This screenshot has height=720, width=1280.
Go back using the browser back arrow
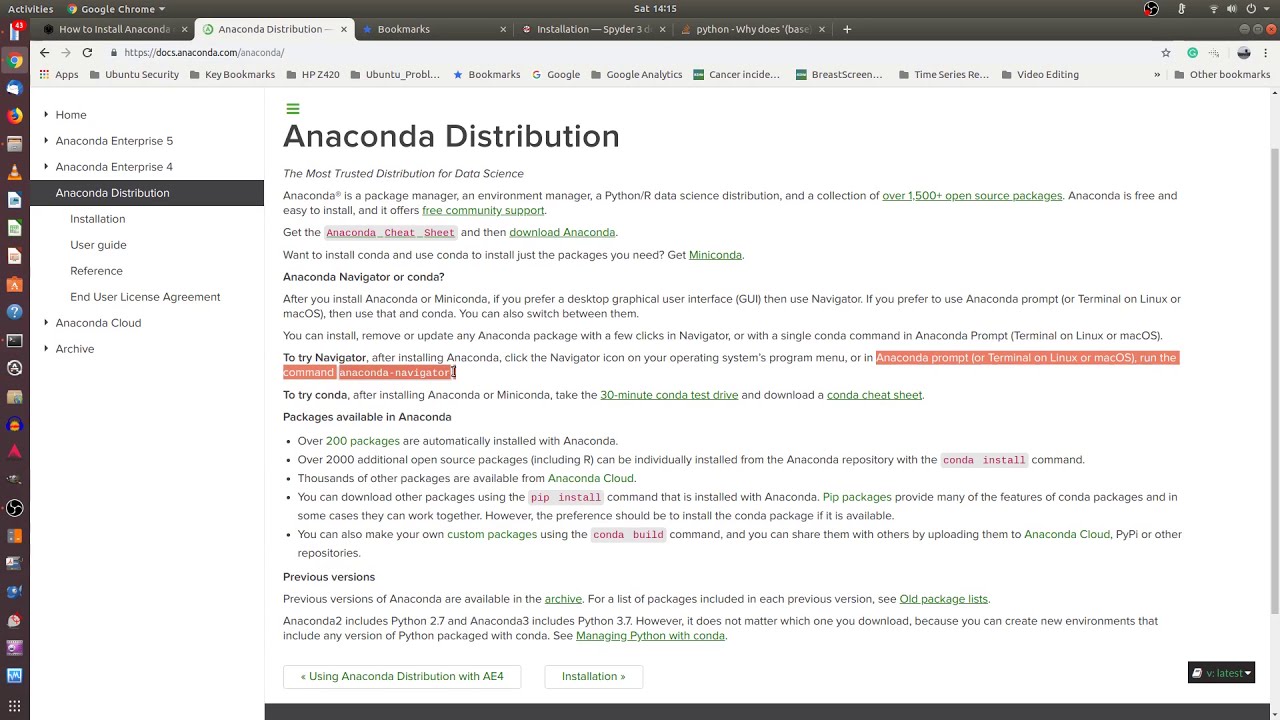tap(44, 52)
